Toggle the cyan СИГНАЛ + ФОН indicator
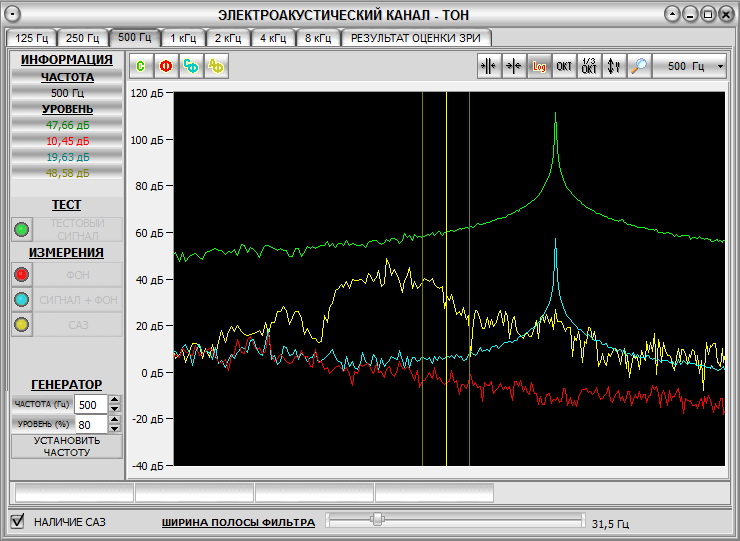 coord(22,299)
